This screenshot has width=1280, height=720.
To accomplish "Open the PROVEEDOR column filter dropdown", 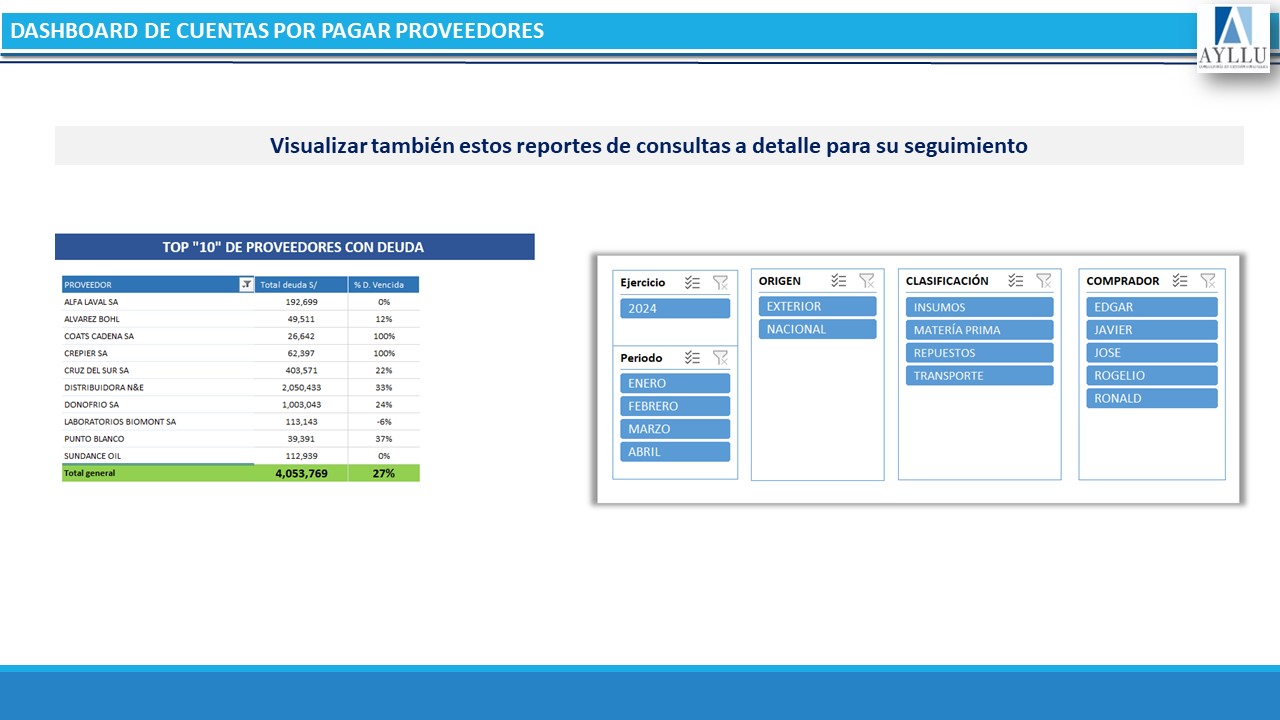I will (x=246, y=285).
